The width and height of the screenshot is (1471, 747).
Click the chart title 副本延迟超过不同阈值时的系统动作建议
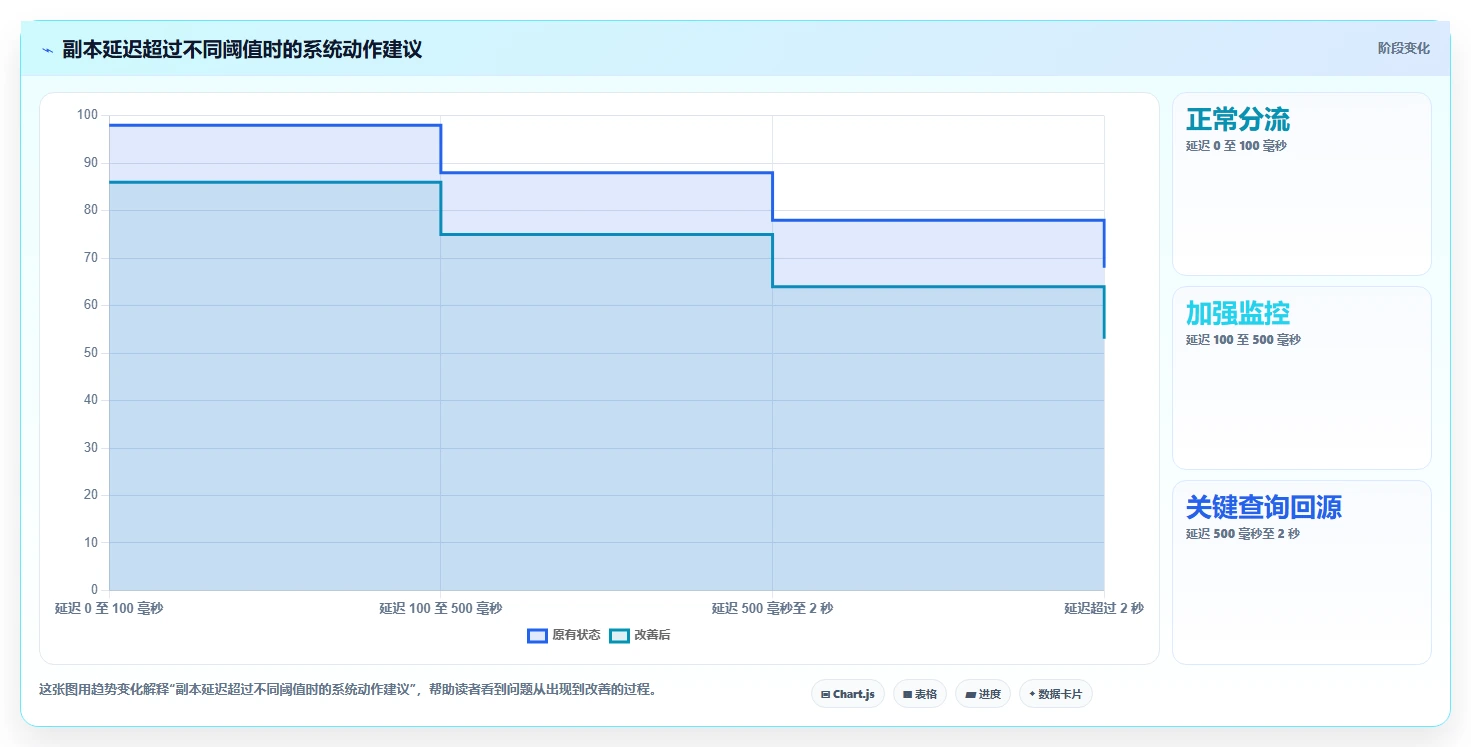coord(242,49)
